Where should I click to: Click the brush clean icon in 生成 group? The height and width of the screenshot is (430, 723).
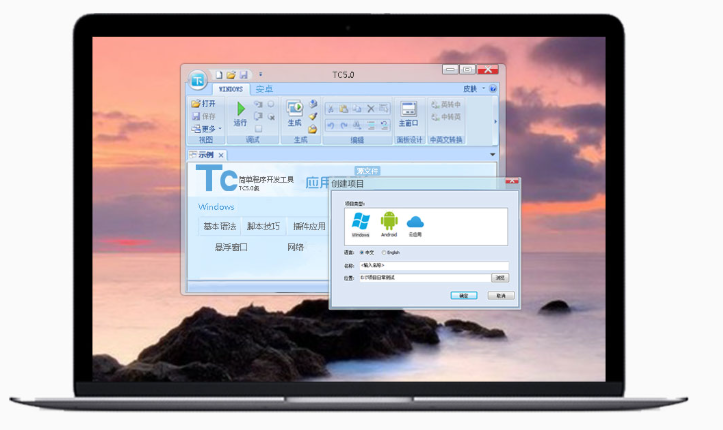pyautogui.click(x=313, y=117)
